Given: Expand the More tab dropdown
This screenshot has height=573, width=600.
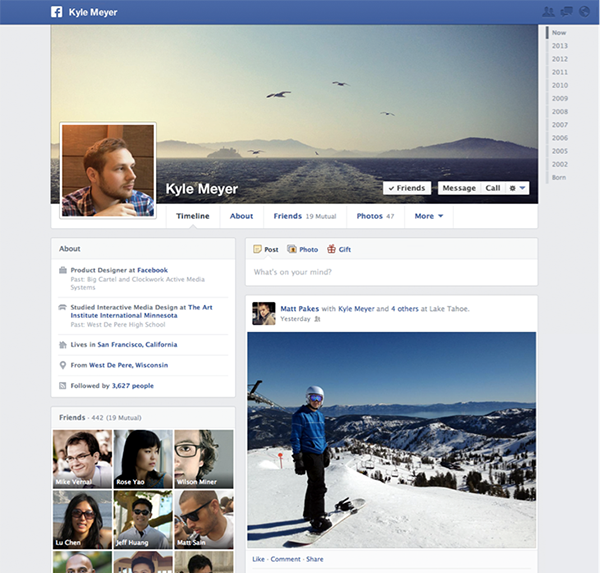Looking at the screenshot, I should point(429,216).
